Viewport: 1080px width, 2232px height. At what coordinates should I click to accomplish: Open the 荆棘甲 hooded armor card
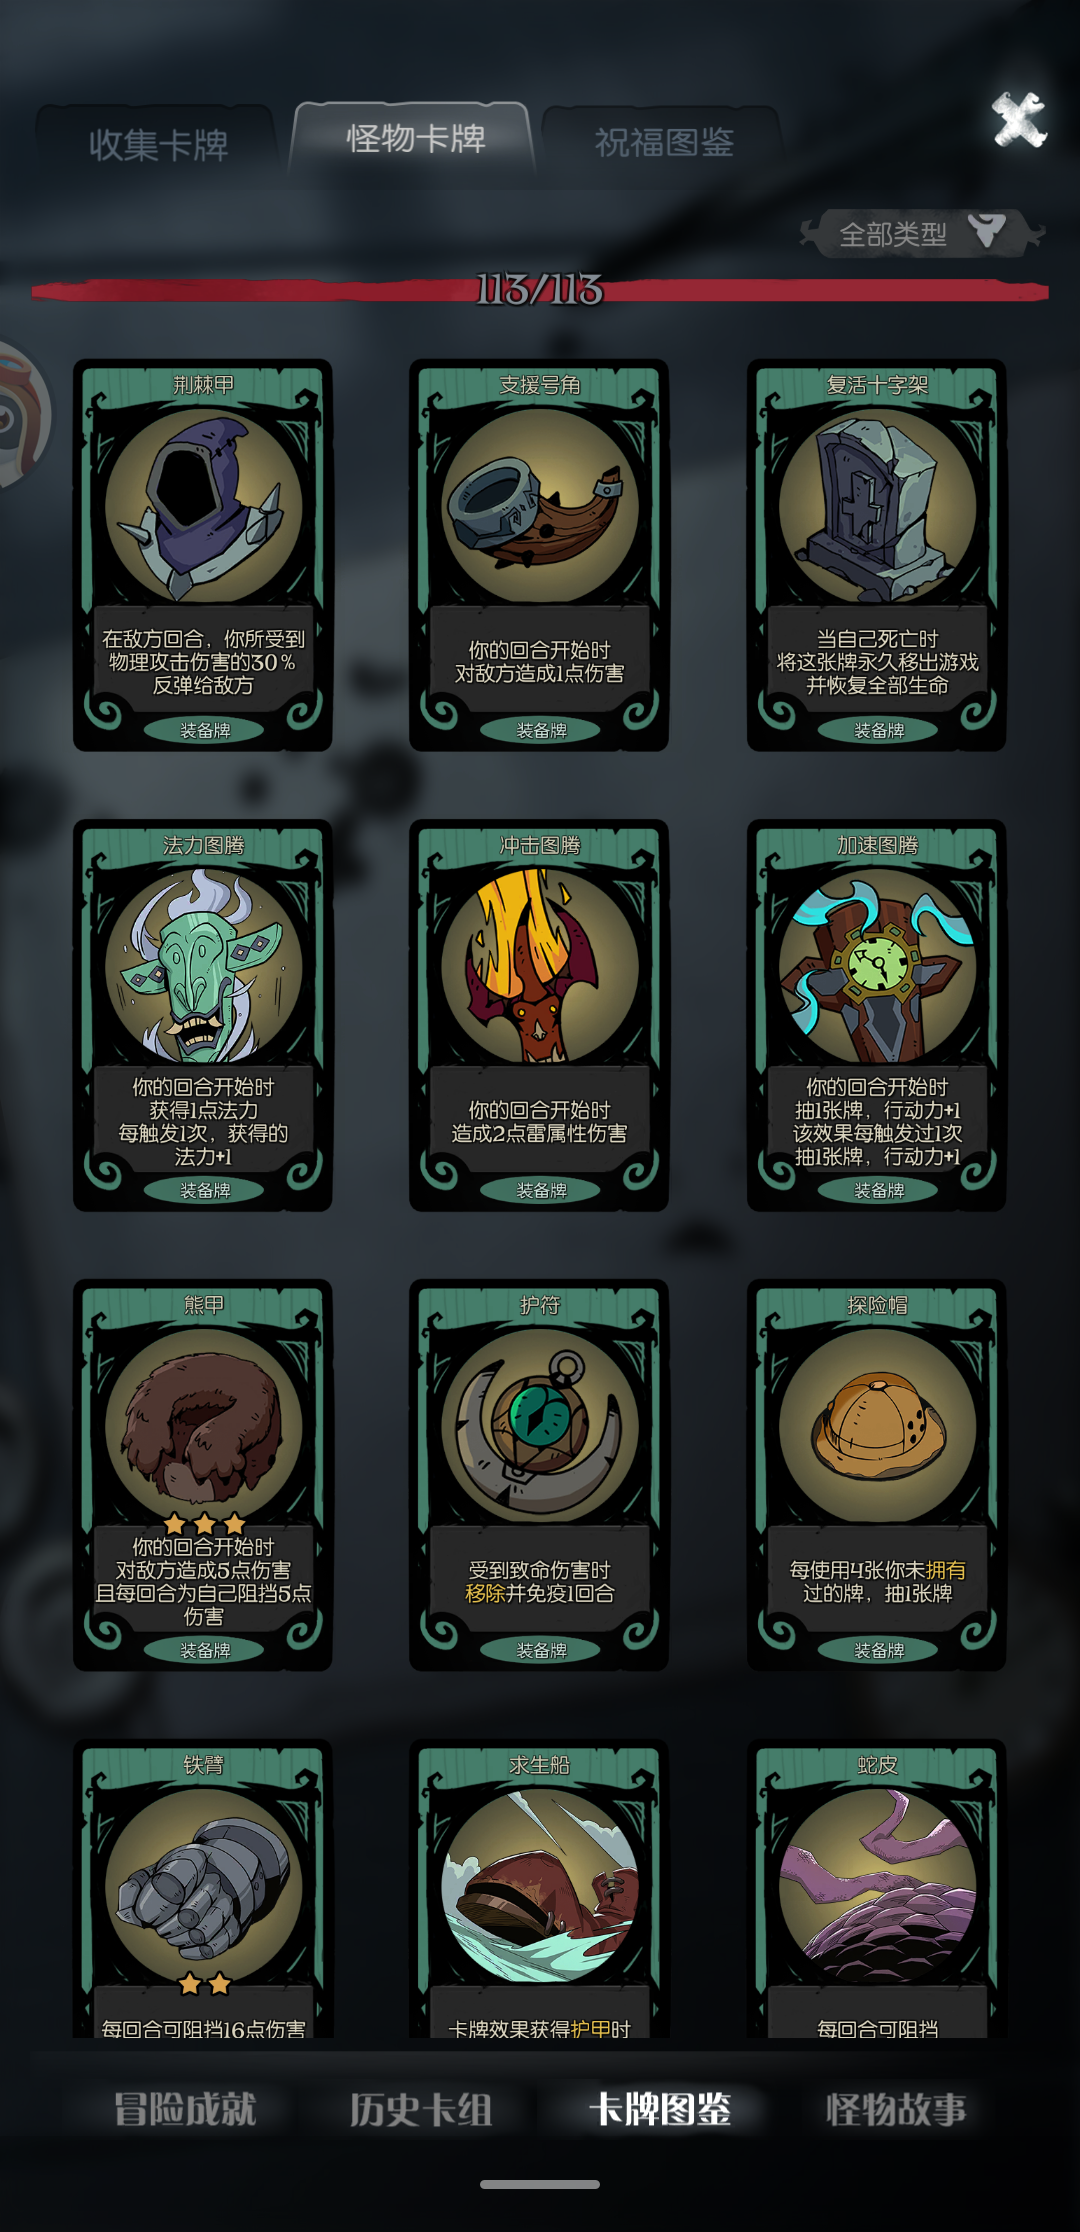coord(203,555)
